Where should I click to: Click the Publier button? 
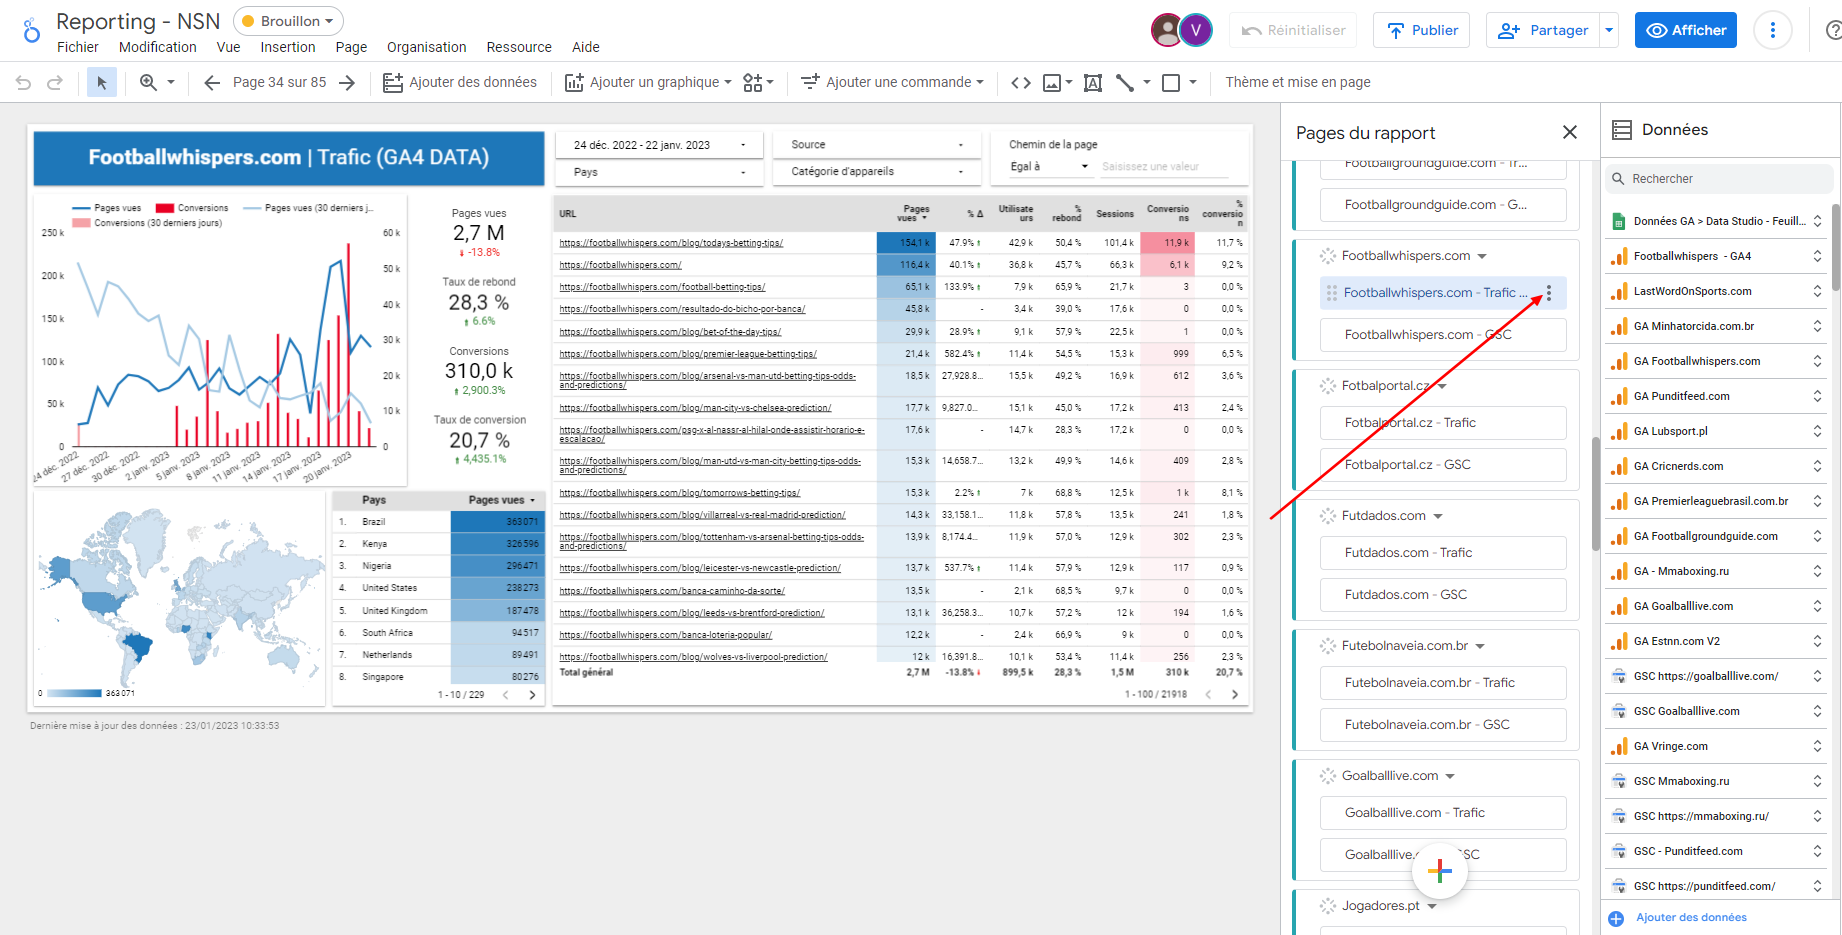(1421, 30)
